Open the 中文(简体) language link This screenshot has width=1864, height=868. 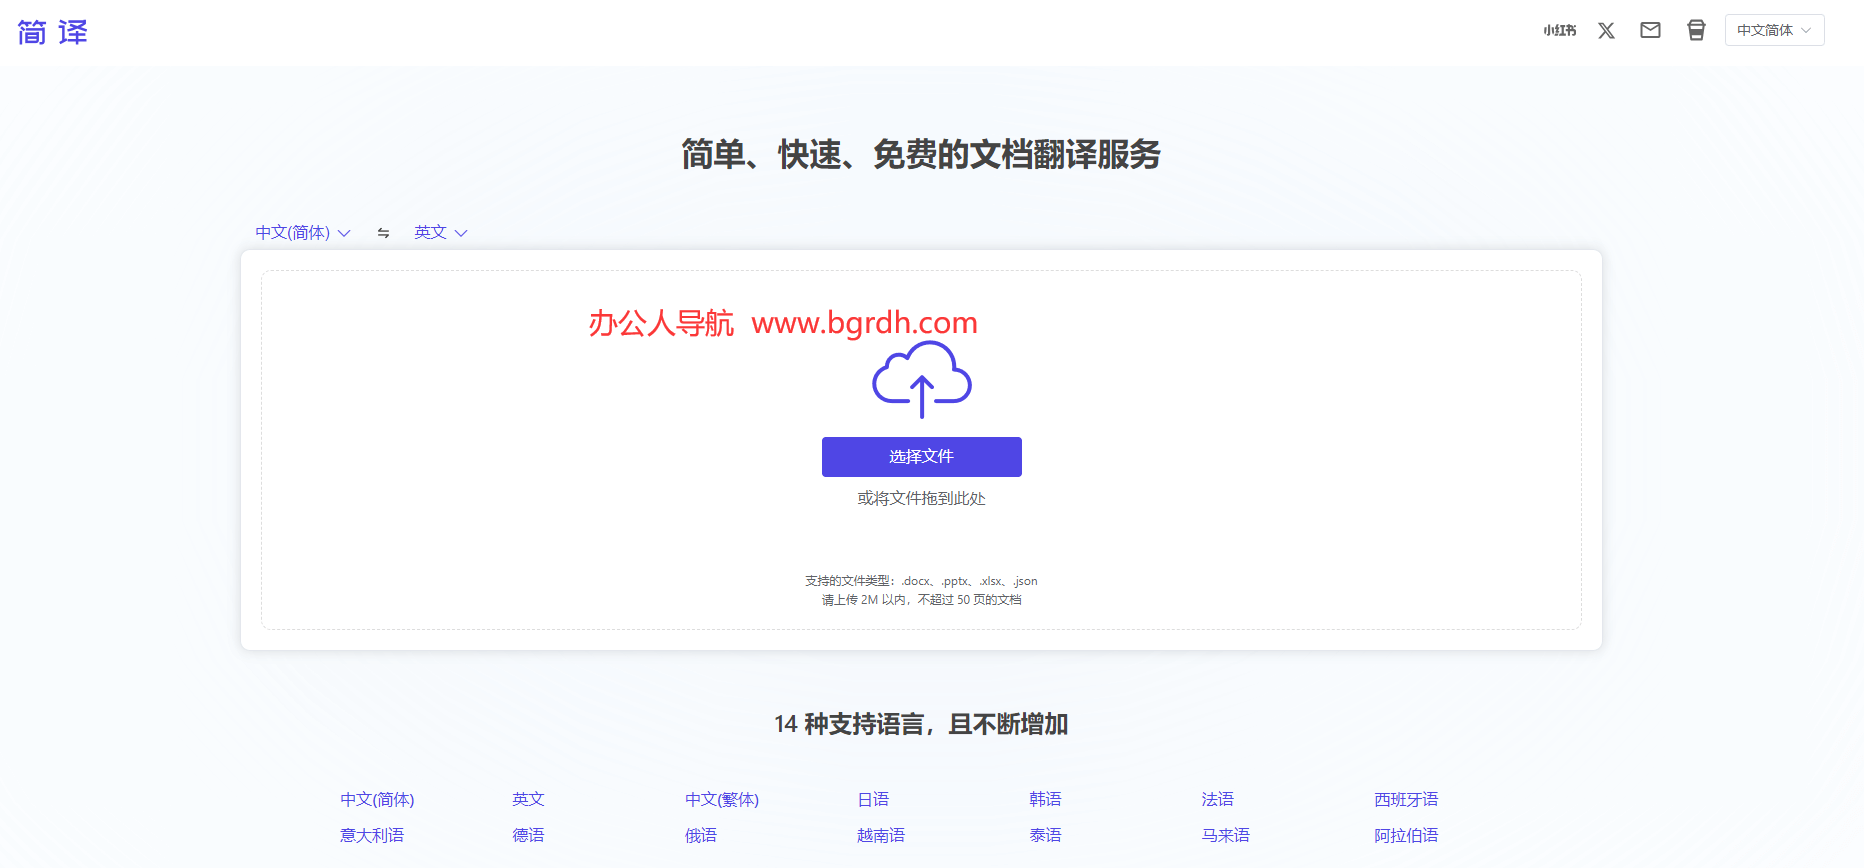click(377, 799)
